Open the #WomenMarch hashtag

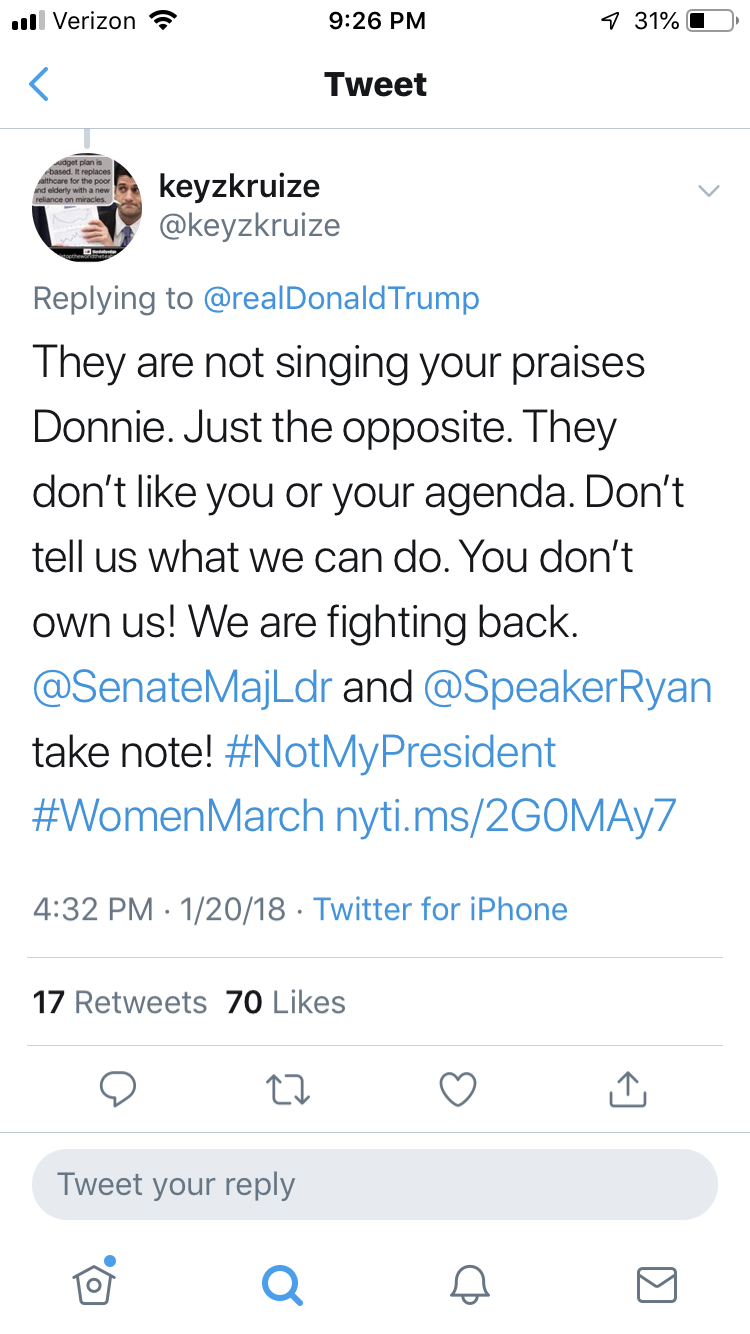pyautogui.click(x=178, y=816)
